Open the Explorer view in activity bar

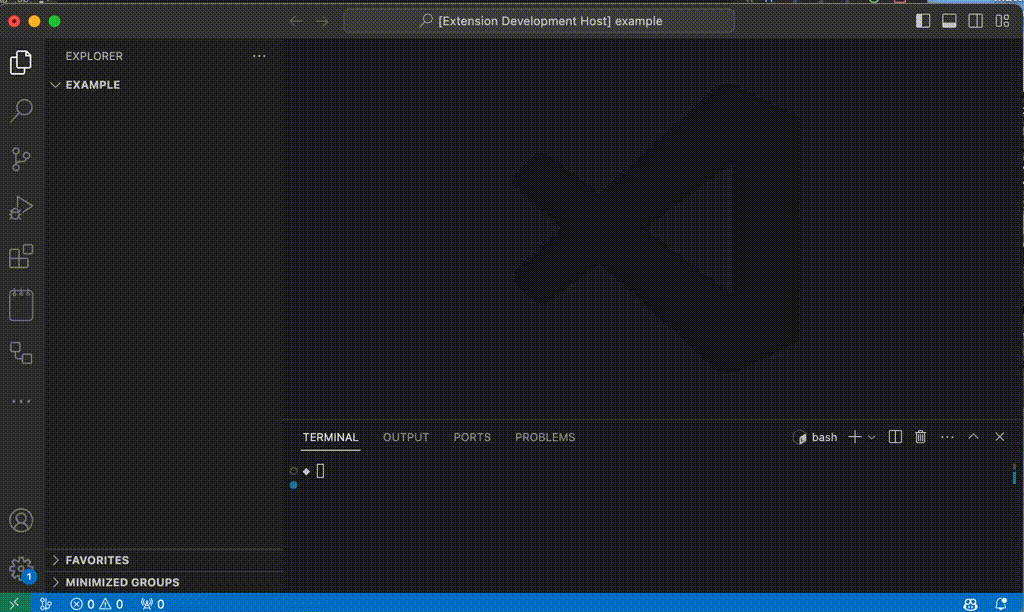21,63
